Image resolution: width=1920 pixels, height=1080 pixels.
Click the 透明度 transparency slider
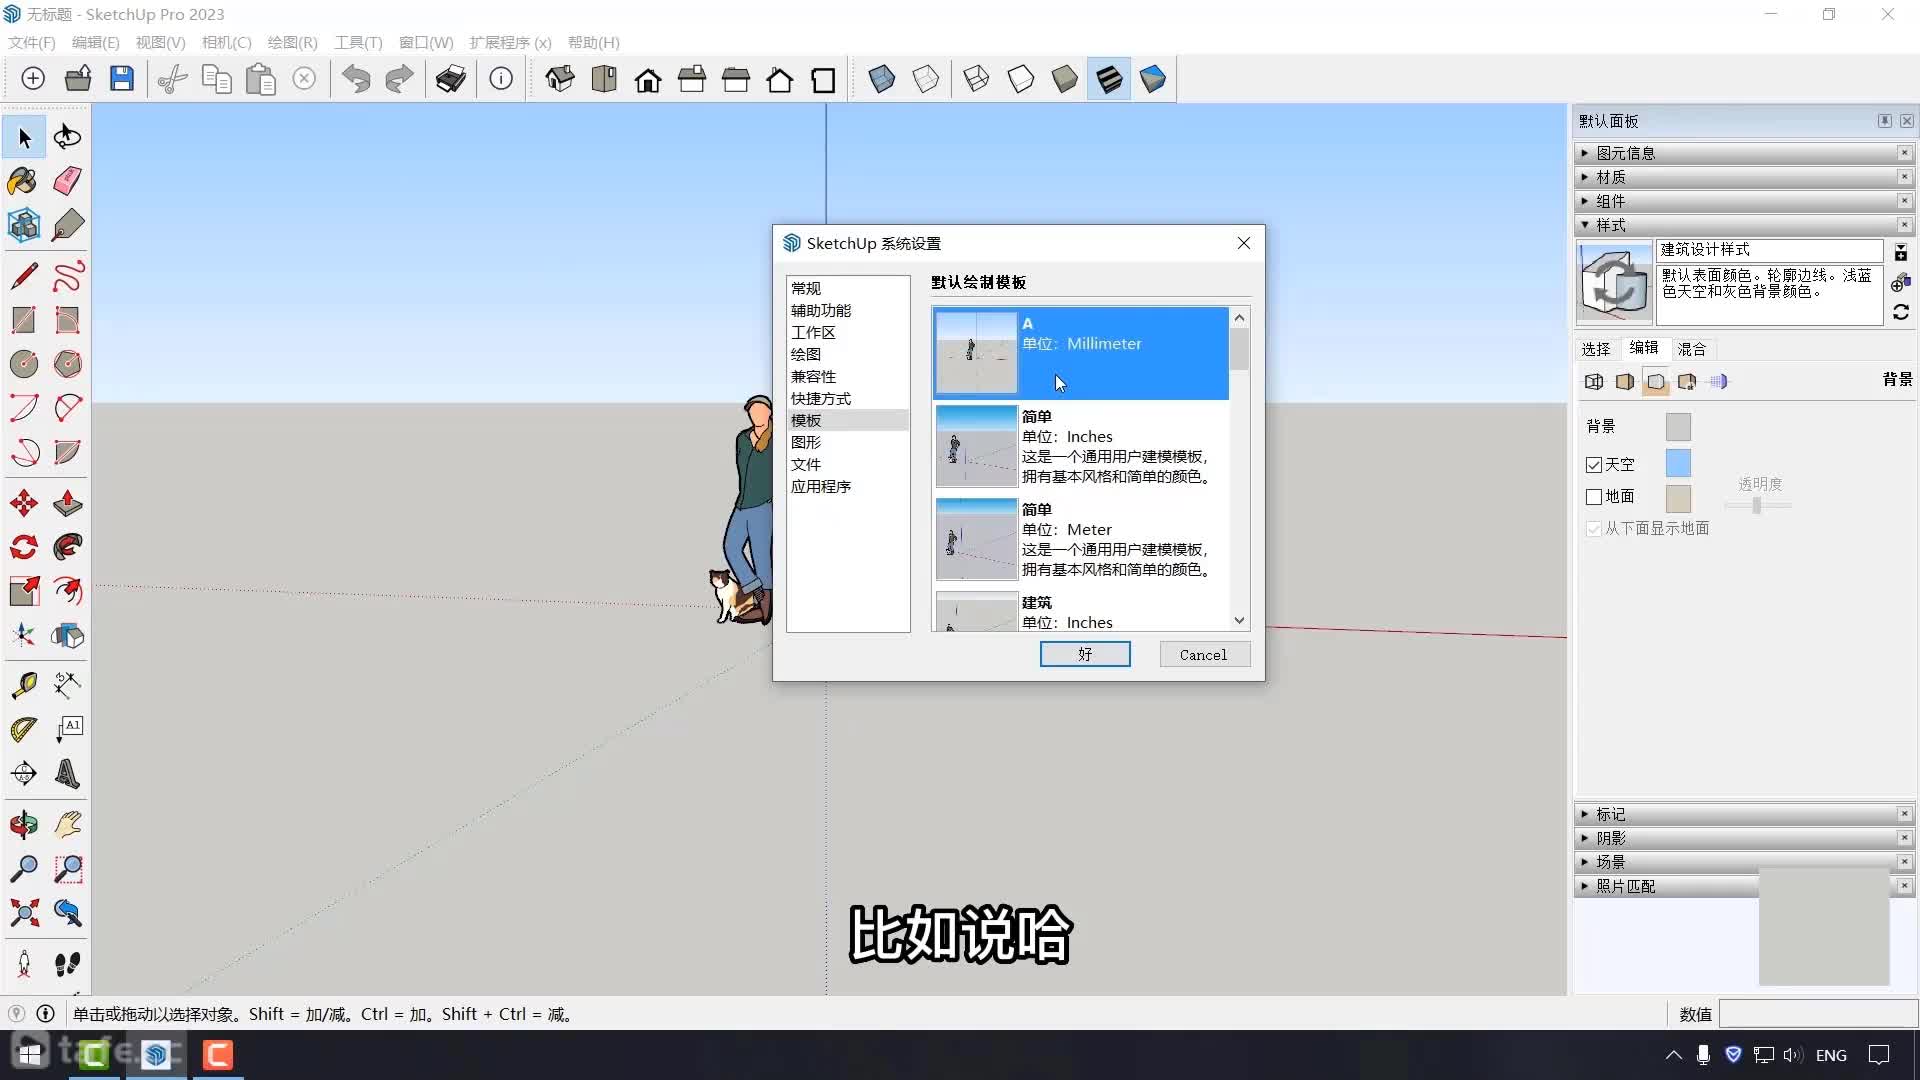click(1757, 506)
